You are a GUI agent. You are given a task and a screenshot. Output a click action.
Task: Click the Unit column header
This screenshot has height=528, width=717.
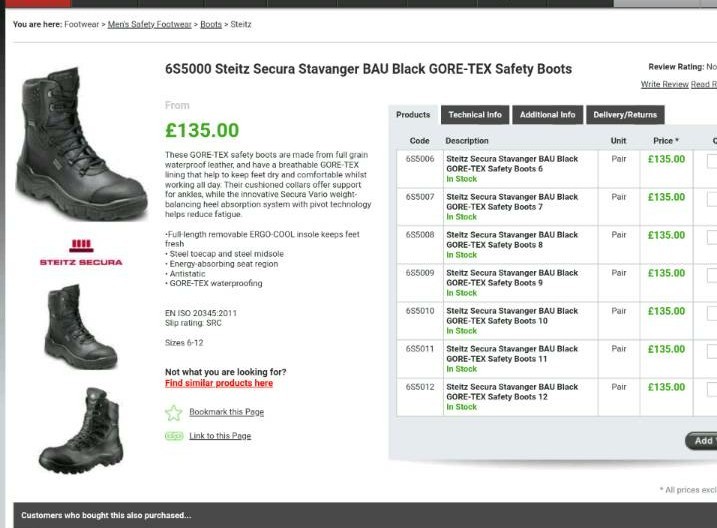[618, 141]
